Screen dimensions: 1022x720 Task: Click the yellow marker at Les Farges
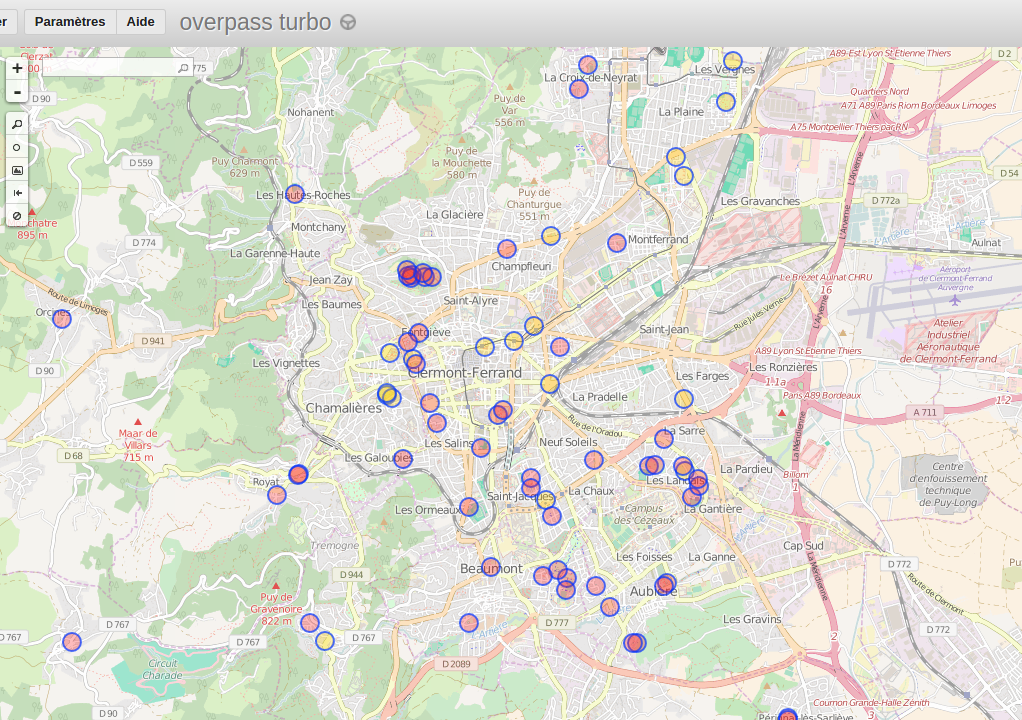(x=684, y=399)
